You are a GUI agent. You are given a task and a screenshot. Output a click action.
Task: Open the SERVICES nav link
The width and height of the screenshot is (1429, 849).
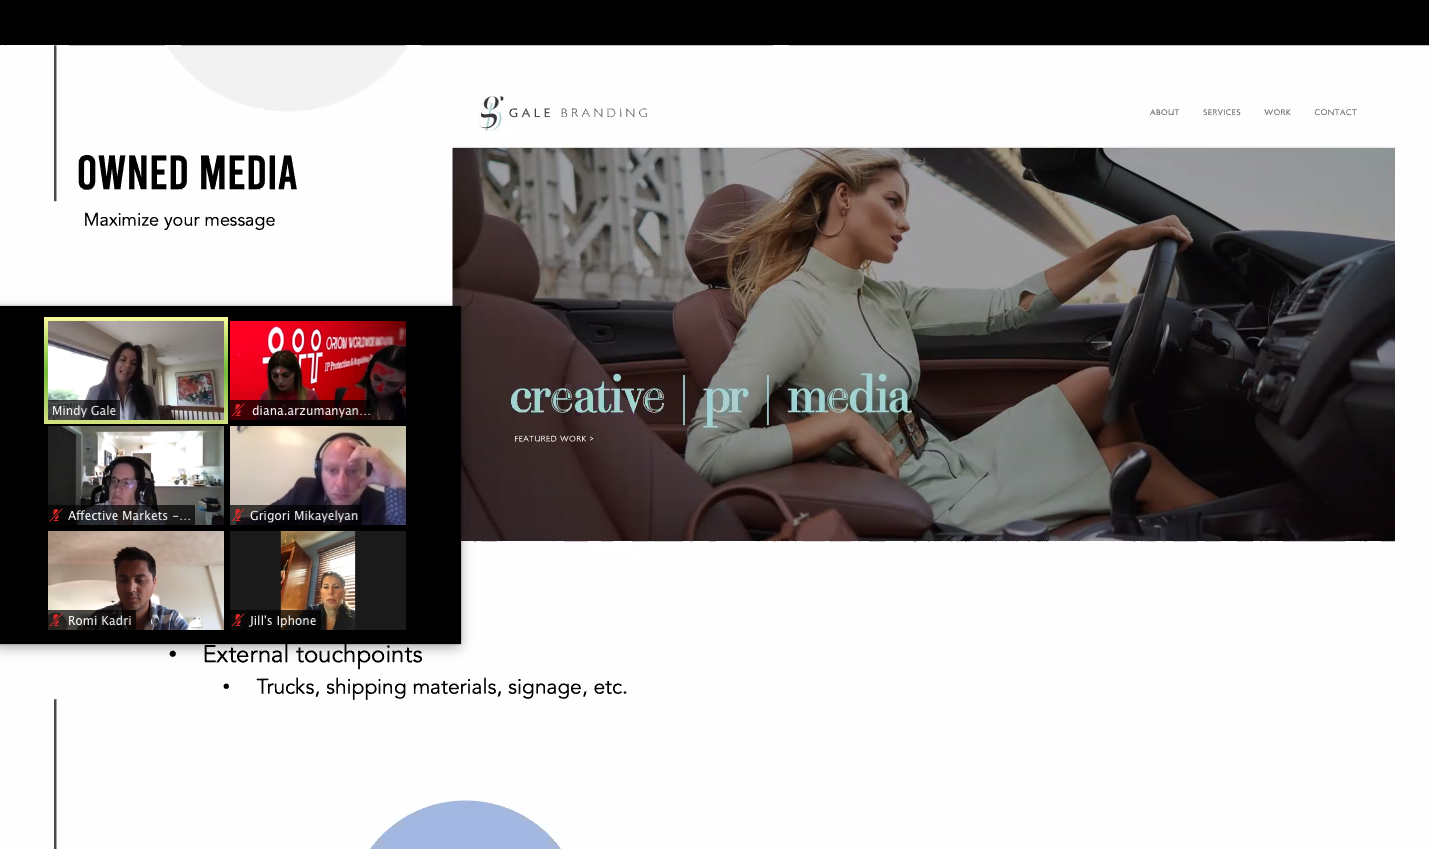1221,112
